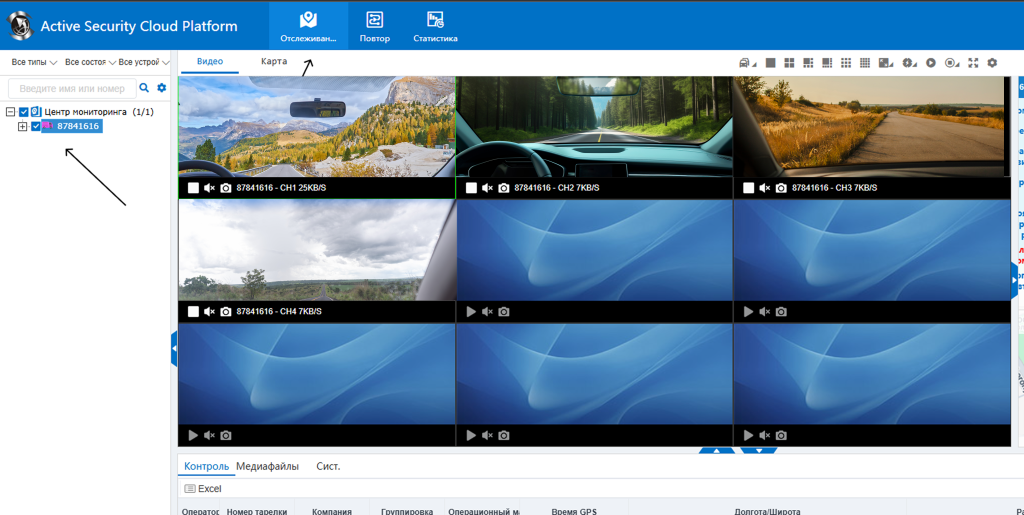Viewport: 1024px width, 515px height.
Task: Uncheck the Центр мониторинга checkbox
Action: (24, 112)
